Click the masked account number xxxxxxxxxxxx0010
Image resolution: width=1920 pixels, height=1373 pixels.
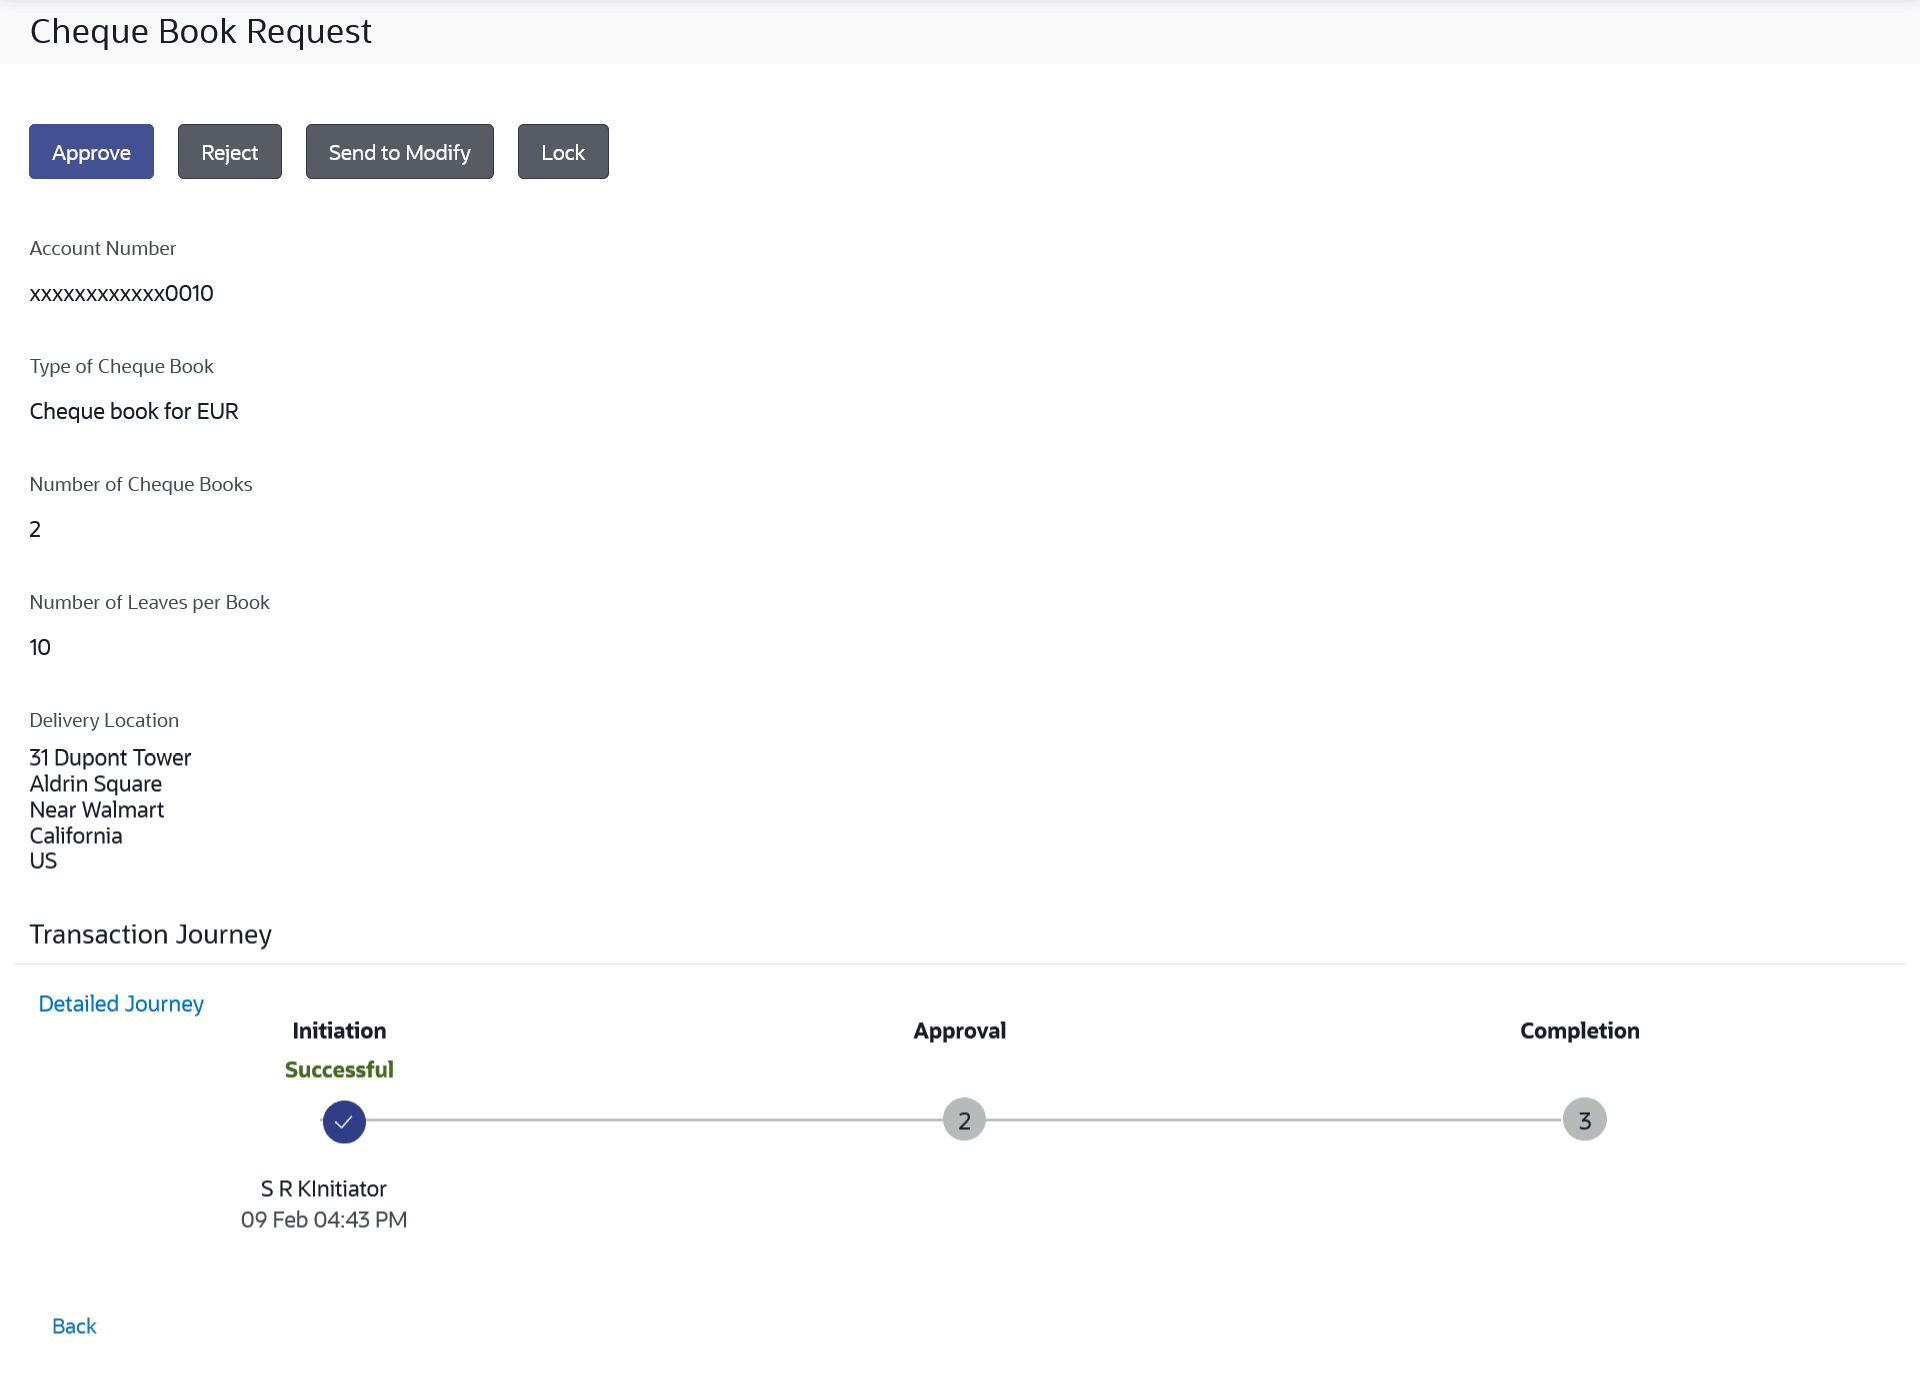coord(121,293)
